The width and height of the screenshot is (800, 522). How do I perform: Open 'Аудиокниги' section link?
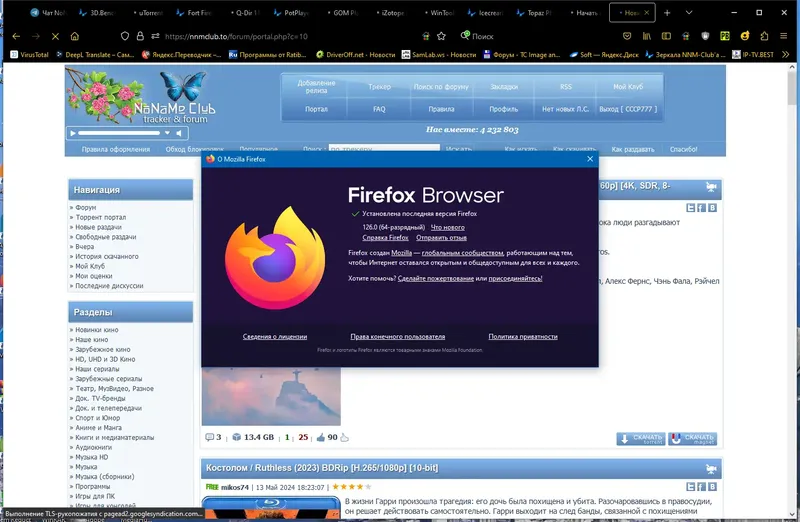tap(93, 447)
